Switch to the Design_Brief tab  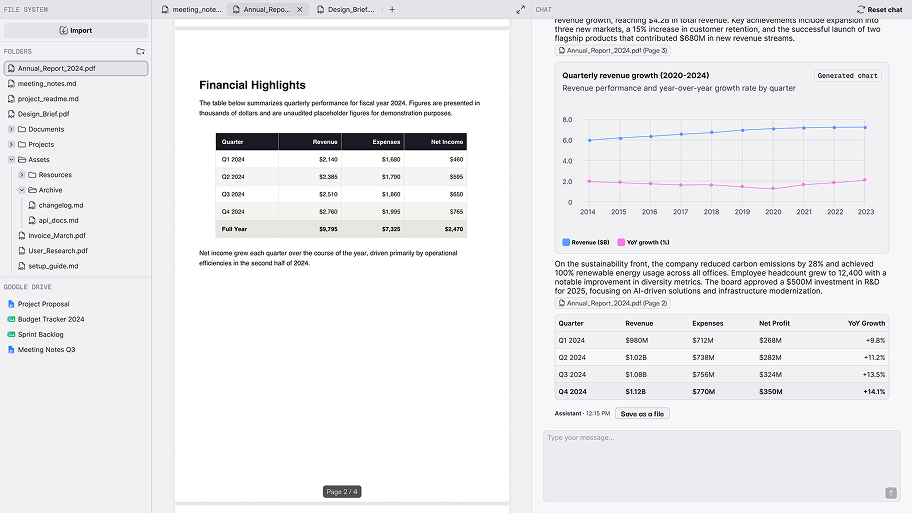345,9
